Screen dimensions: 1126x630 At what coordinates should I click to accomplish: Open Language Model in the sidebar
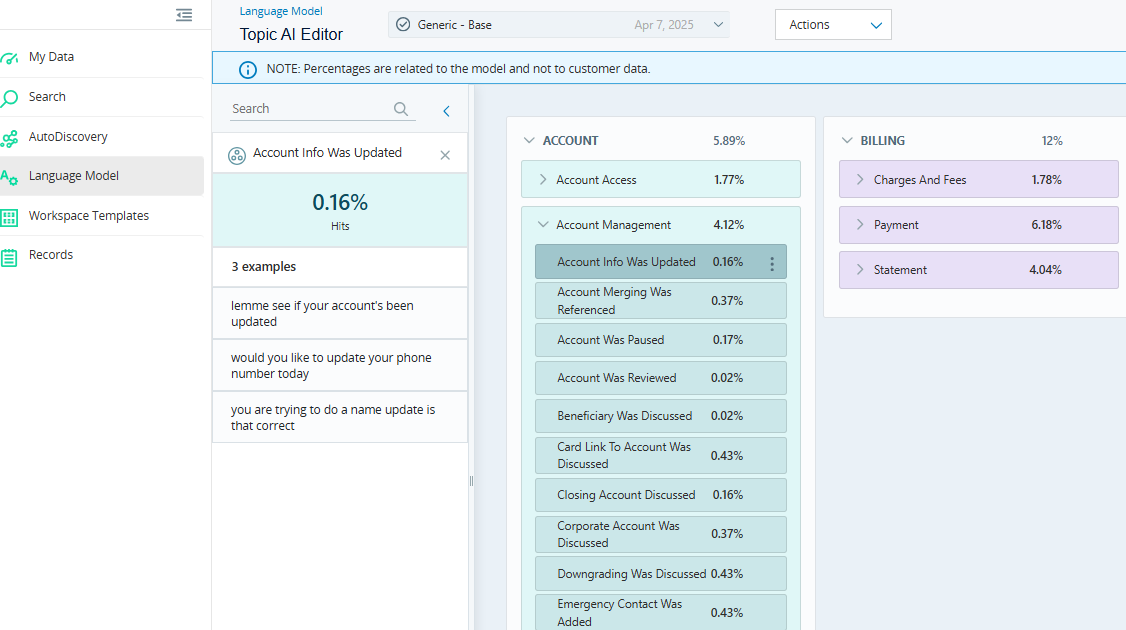pos(74,176)
